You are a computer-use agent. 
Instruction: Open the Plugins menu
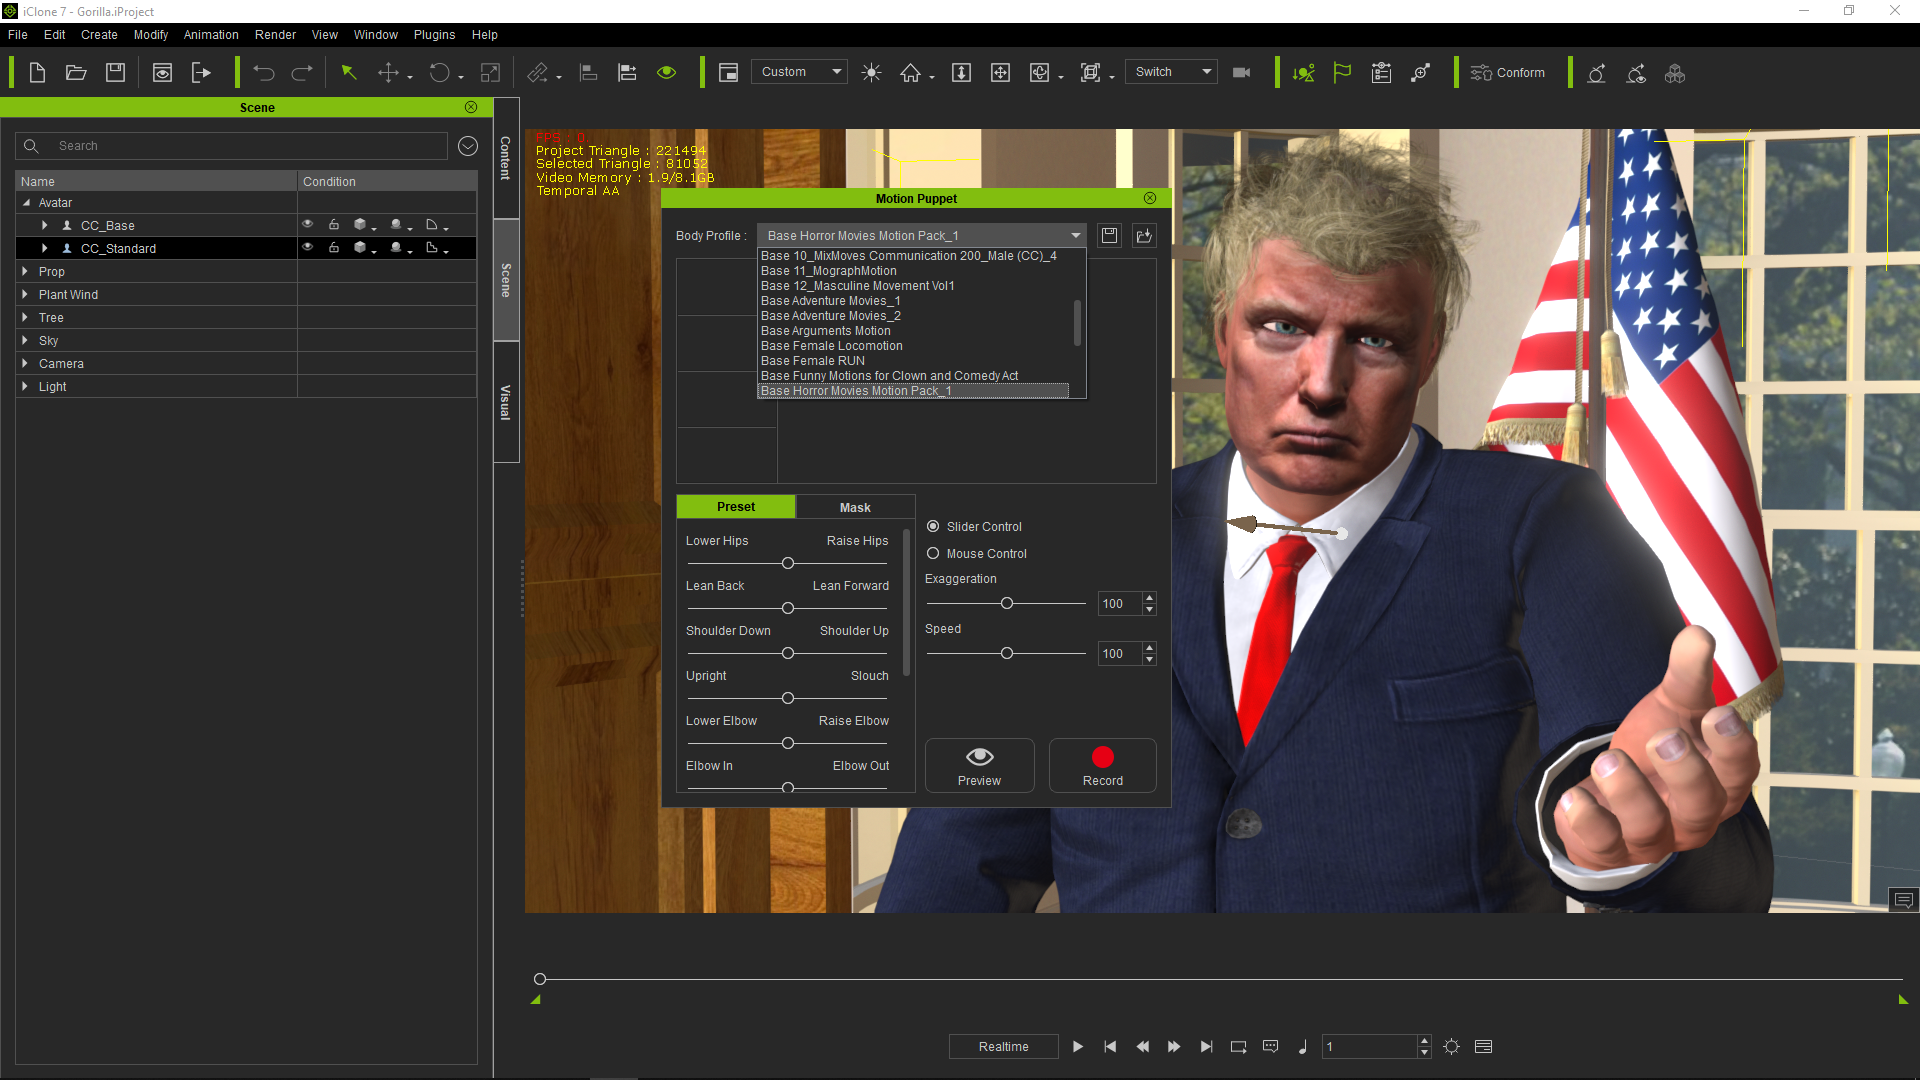click(434, 35)
